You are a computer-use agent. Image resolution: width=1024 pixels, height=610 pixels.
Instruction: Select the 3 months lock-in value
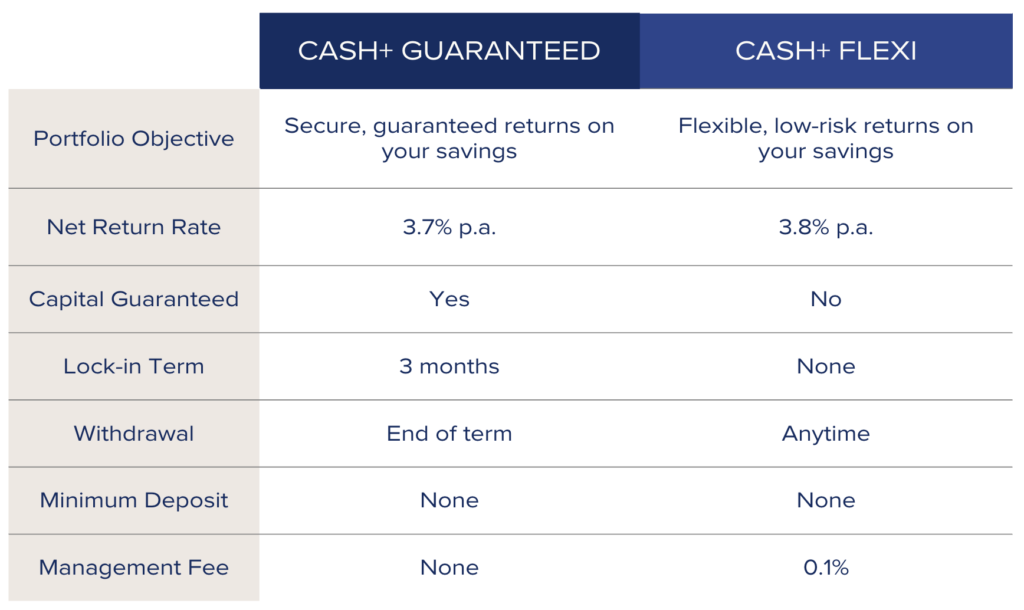pyautogui.click(x=449, y=366)
